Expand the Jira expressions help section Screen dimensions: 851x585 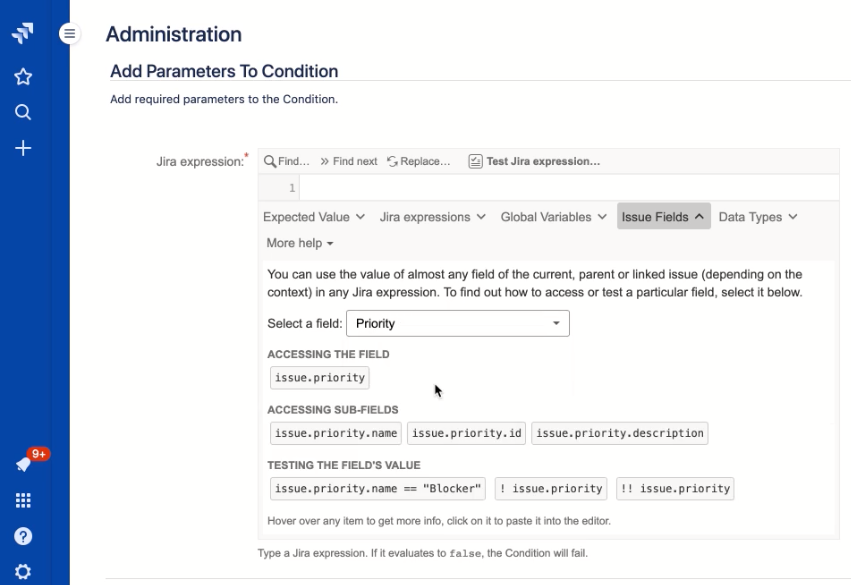(433, 217)
